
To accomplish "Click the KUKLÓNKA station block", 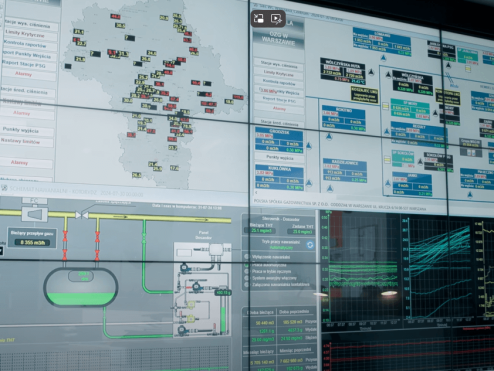I will [279, 178].
